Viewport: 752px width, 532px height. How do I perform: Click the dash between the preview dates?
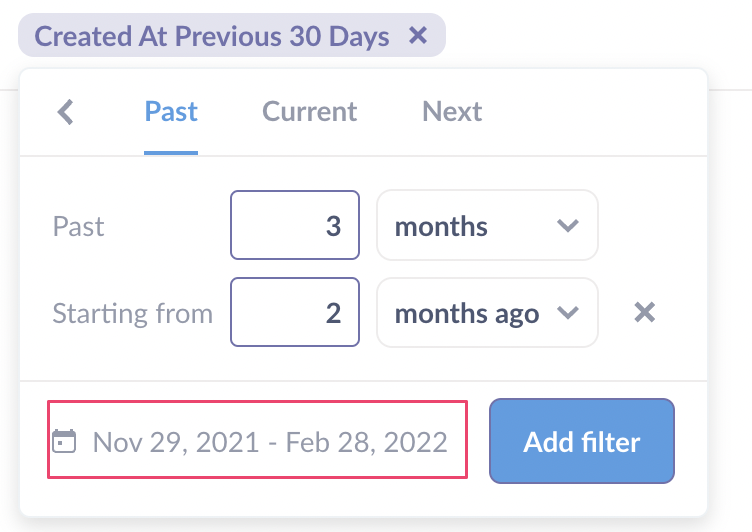click(273, 442)
